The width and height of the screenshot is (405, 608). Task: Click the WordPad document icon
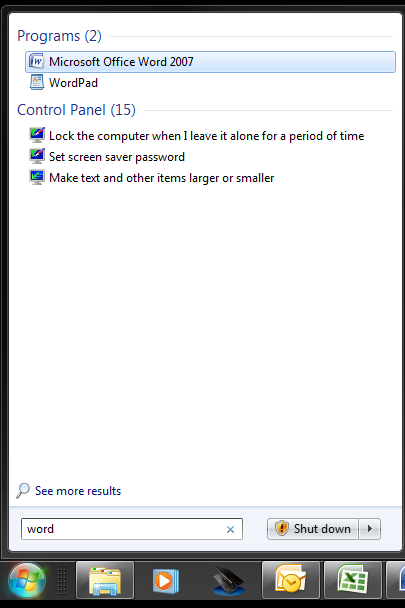(x=36, y=82)
